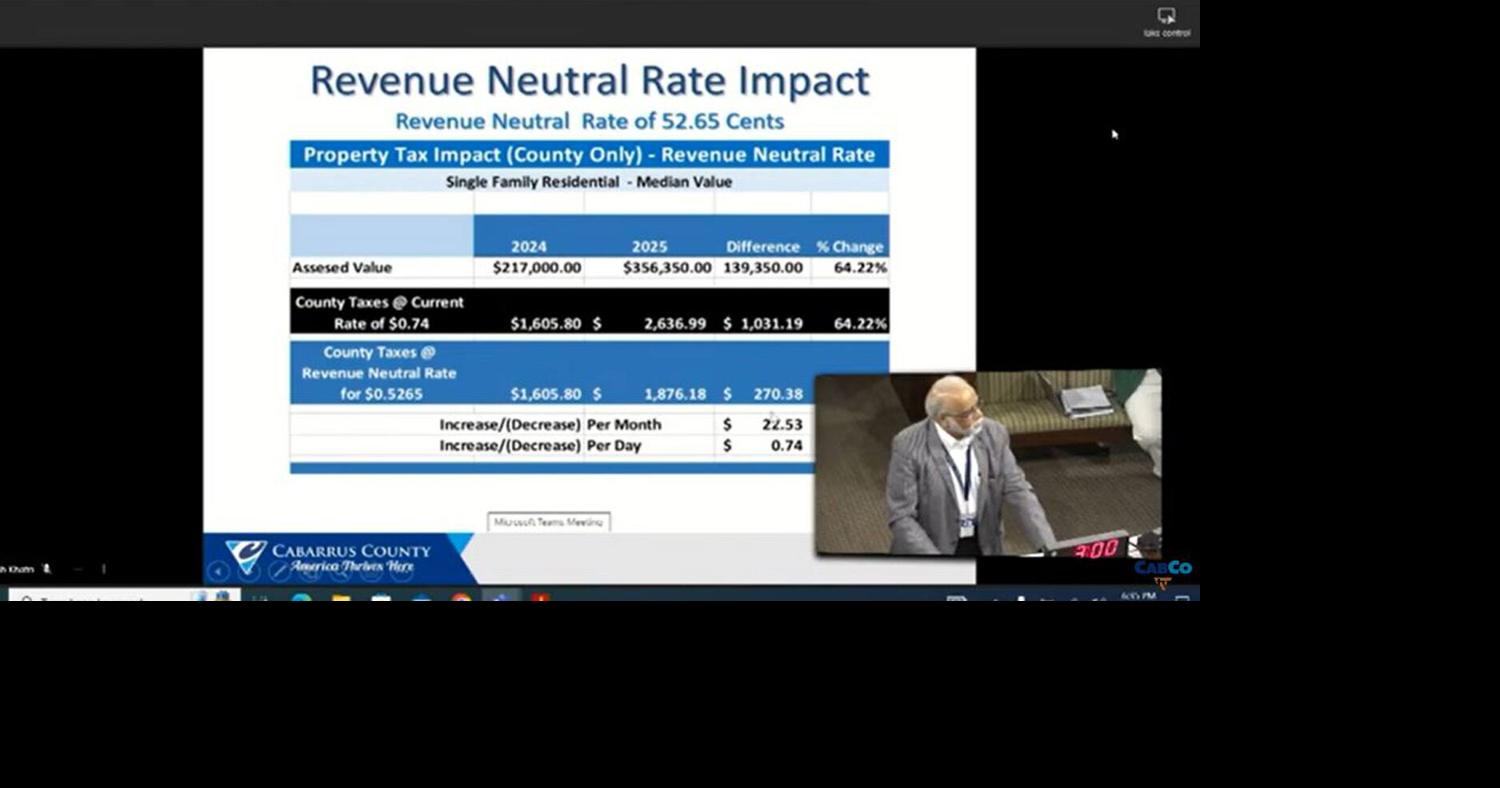Open File Explorer from the taskbar
Image resolution: width=1500 pixels, height=788 pixels.
[x=341, y=598]
